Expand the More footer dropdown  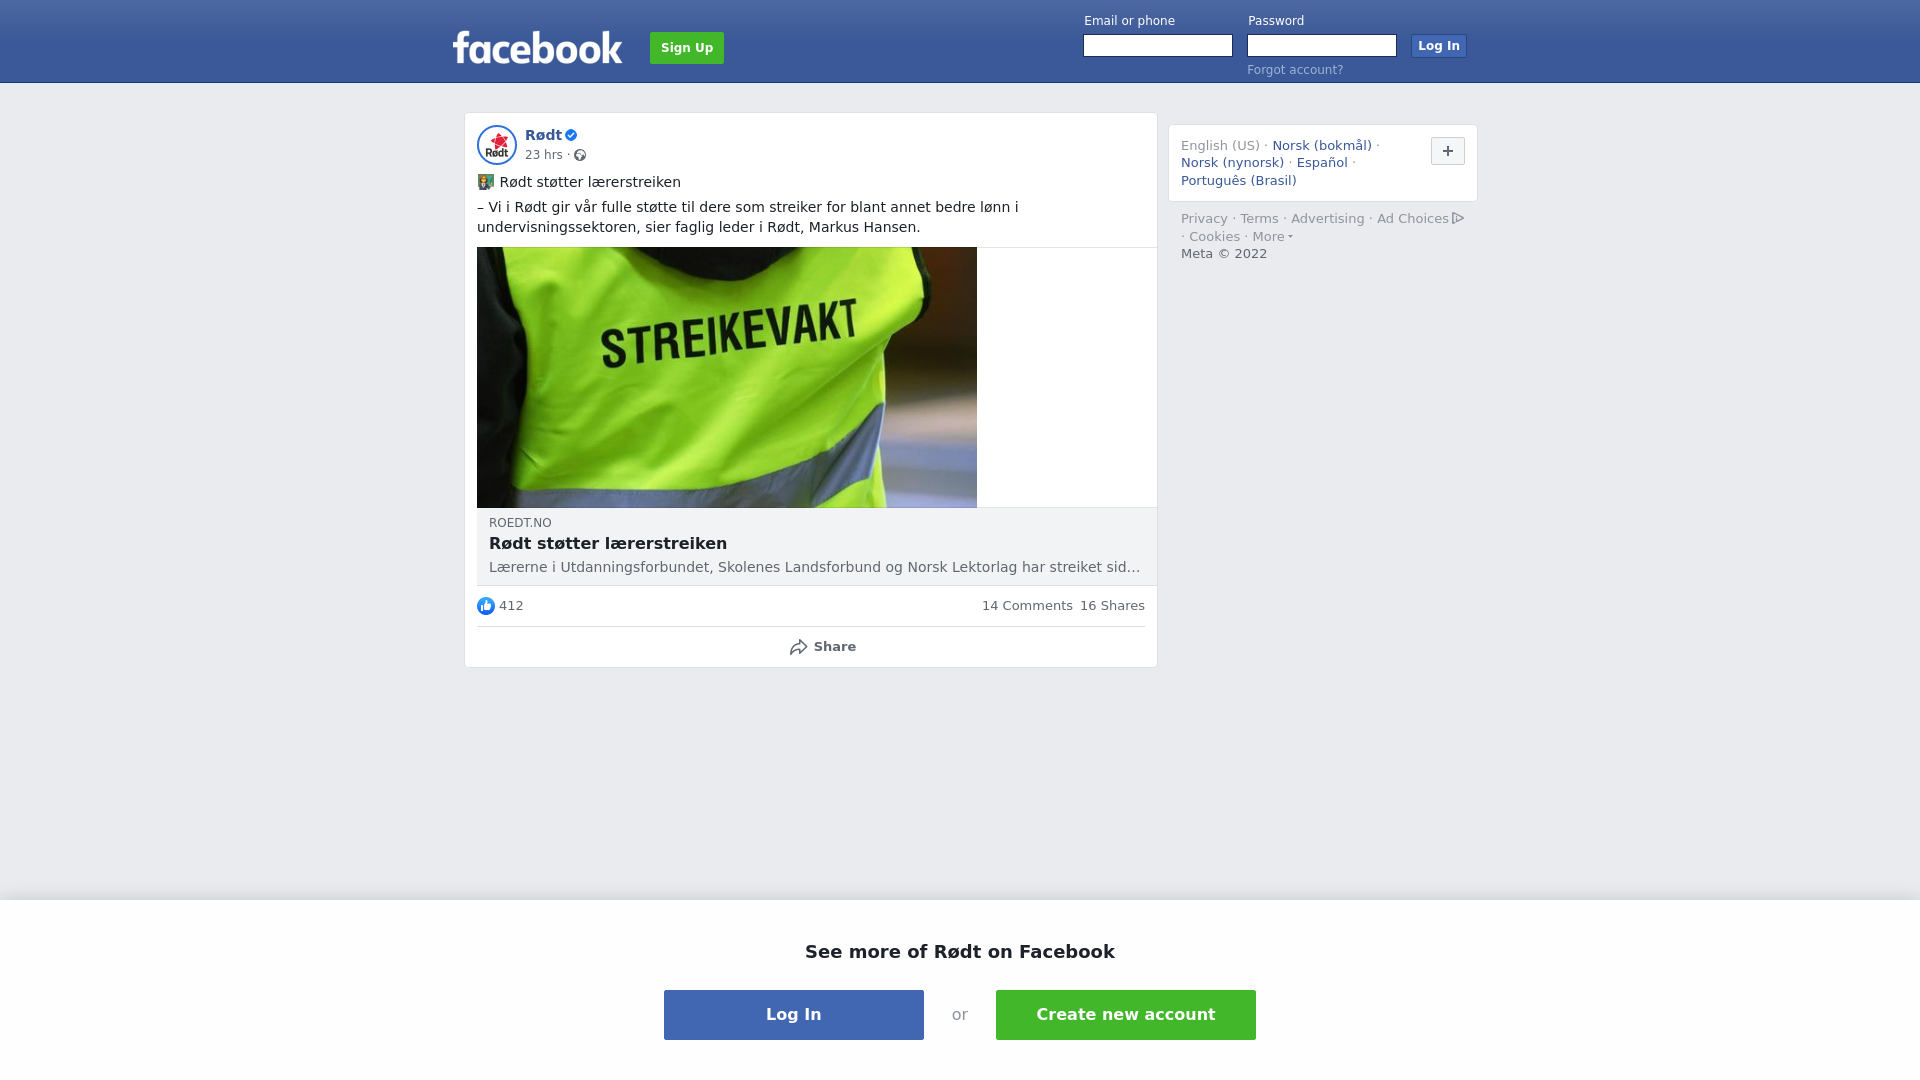(x=1272, y=237)
